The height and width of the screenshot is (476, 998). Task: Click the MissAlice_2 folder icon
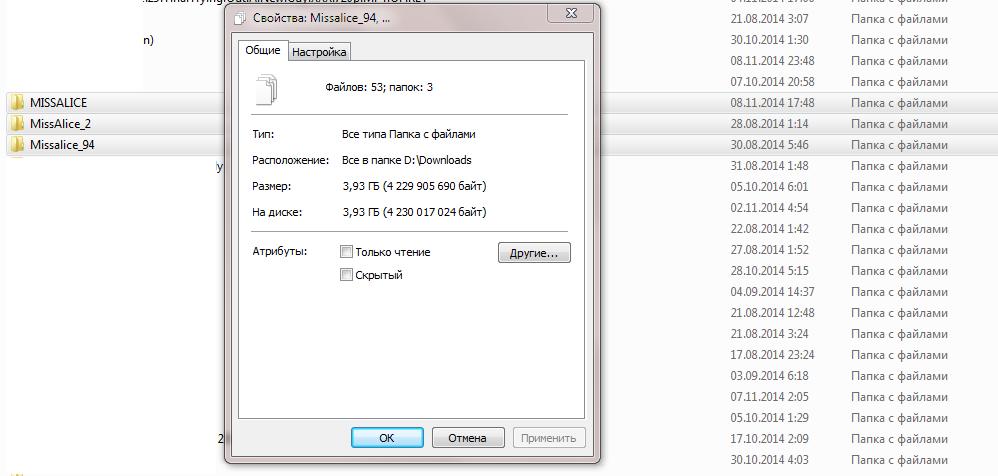[x=17, y=123]
